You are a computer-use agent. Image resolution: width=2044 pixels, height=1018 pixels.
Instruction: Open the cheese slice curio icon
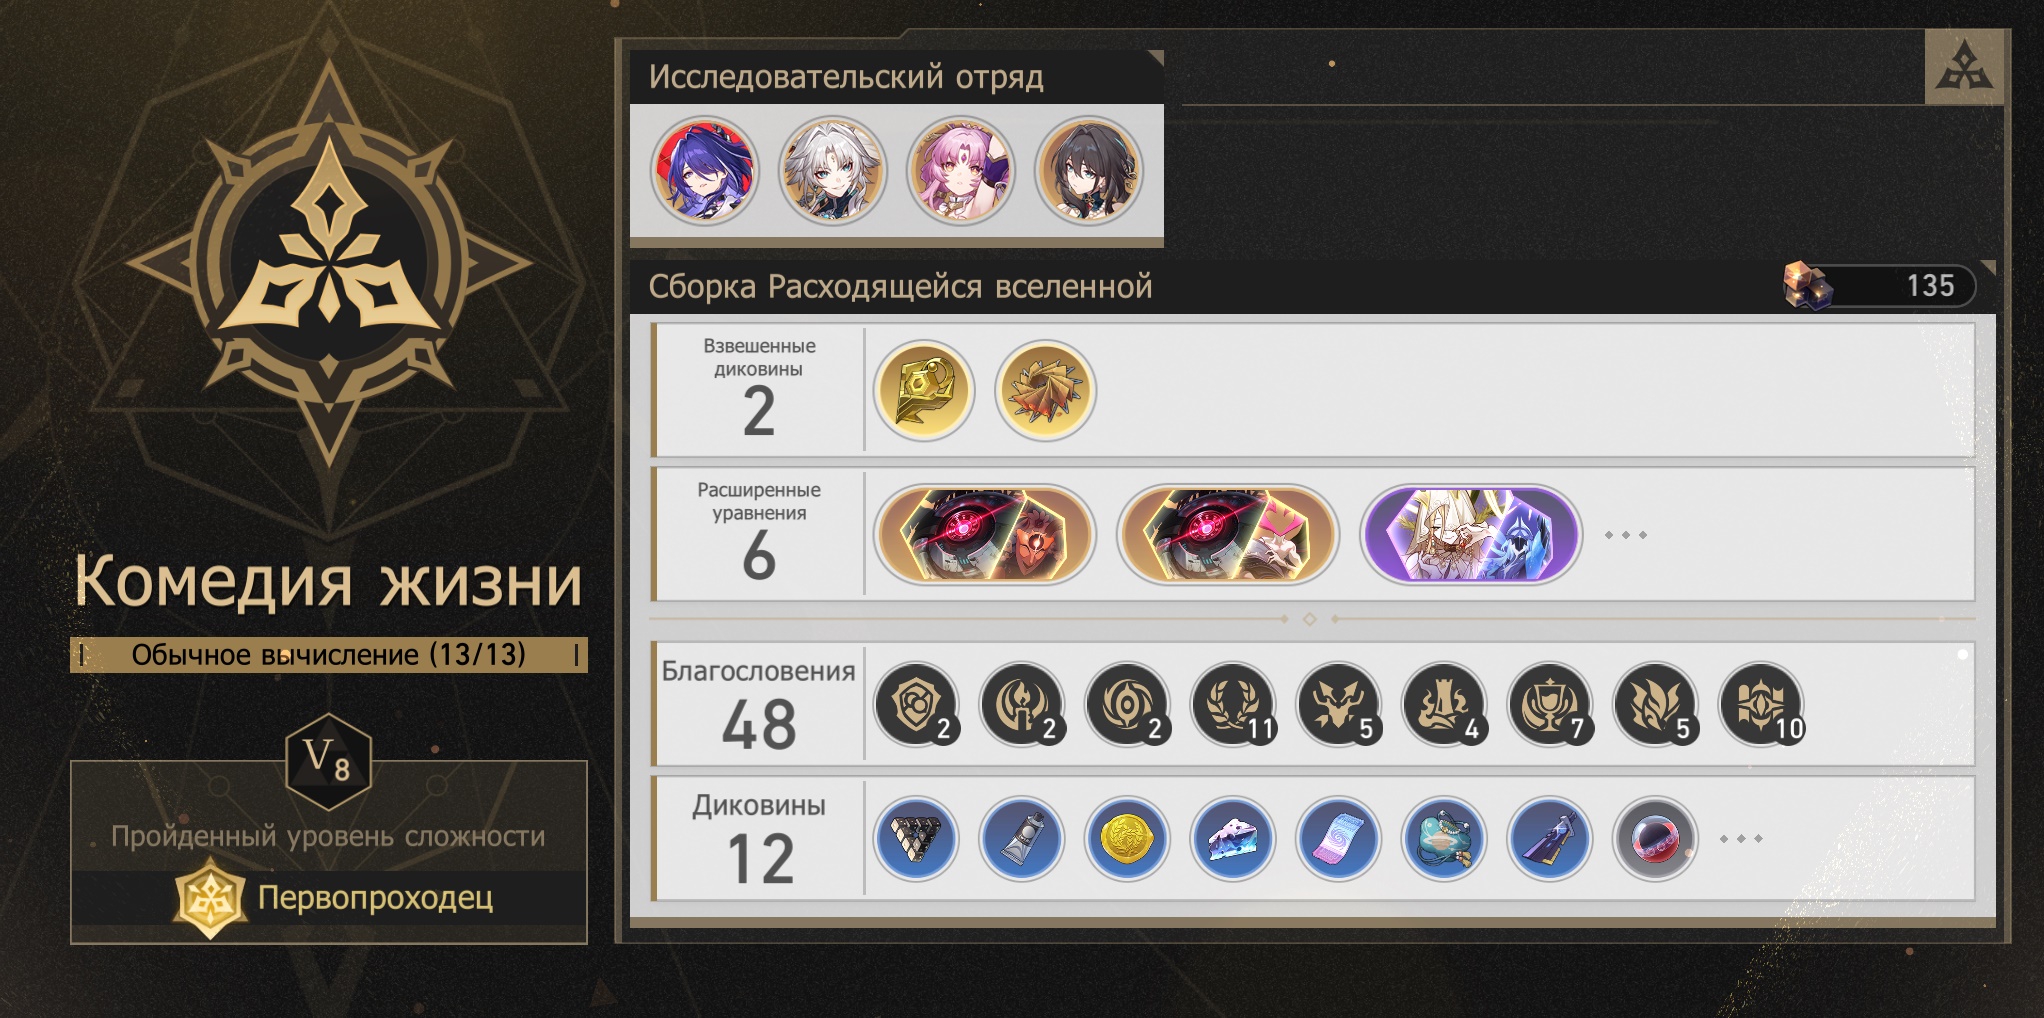coord(1233,838)
